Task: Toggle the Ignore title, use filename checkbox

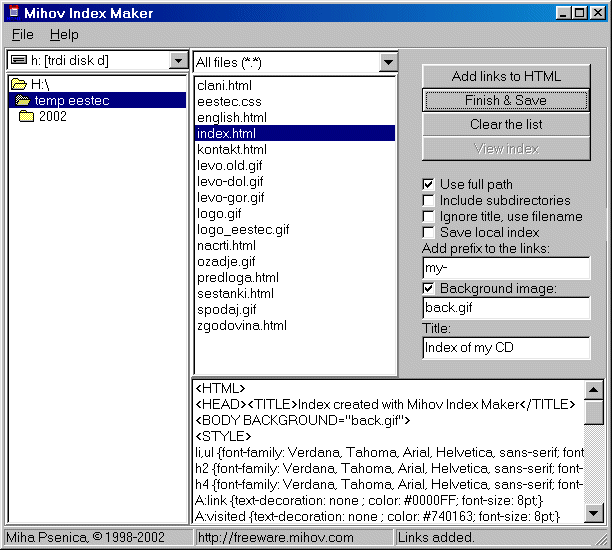Action: tap(429, 216)
